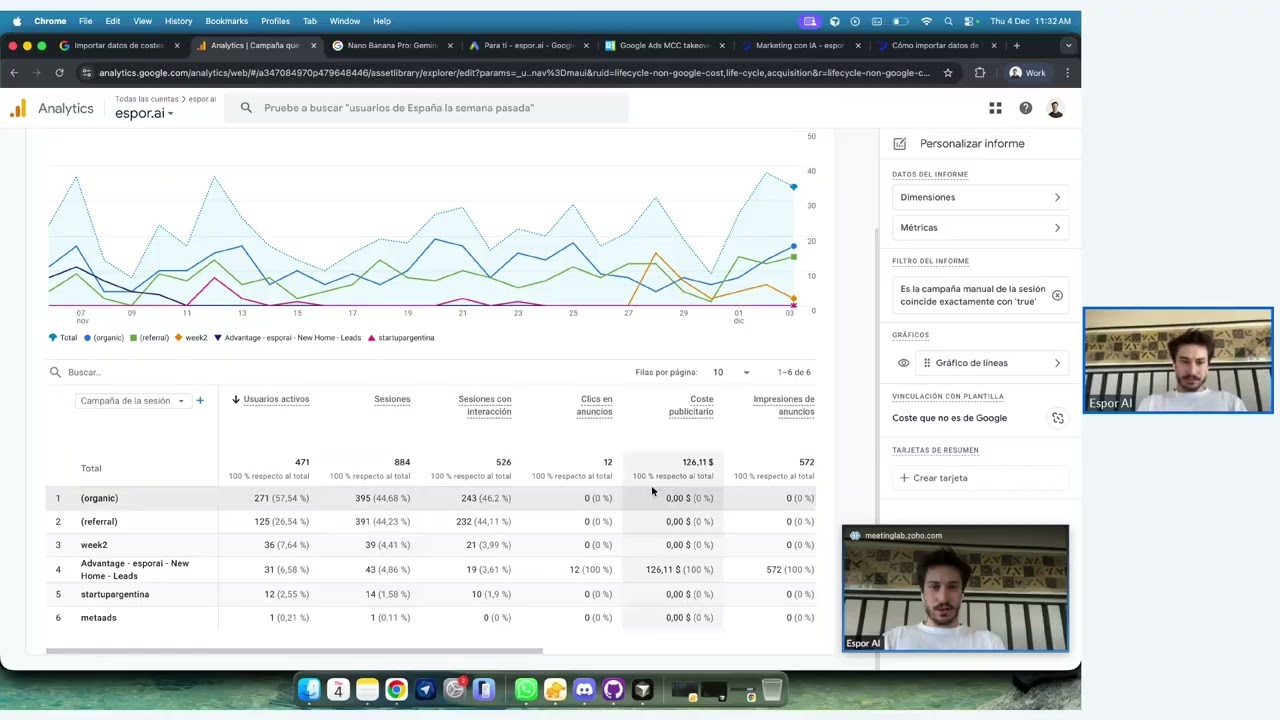Open the Work profile menu in Chrome
The width and height of the screenshot is (1280, 720).
1027,73
